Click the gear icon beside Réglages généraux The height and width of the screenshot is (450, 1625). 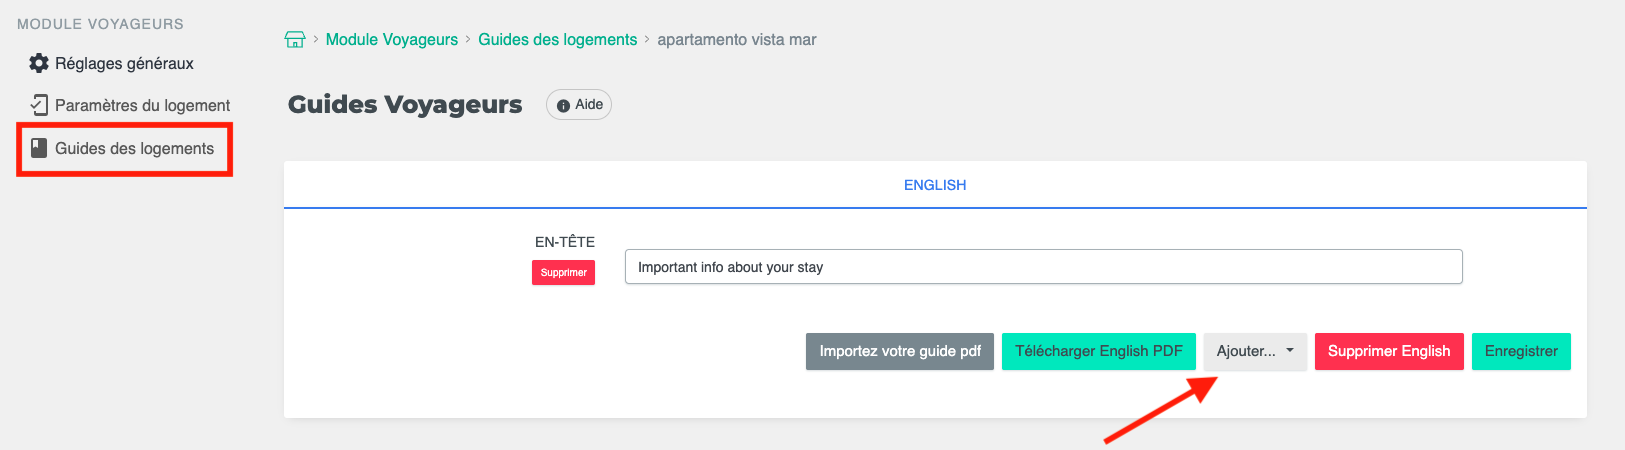(39, 63)
